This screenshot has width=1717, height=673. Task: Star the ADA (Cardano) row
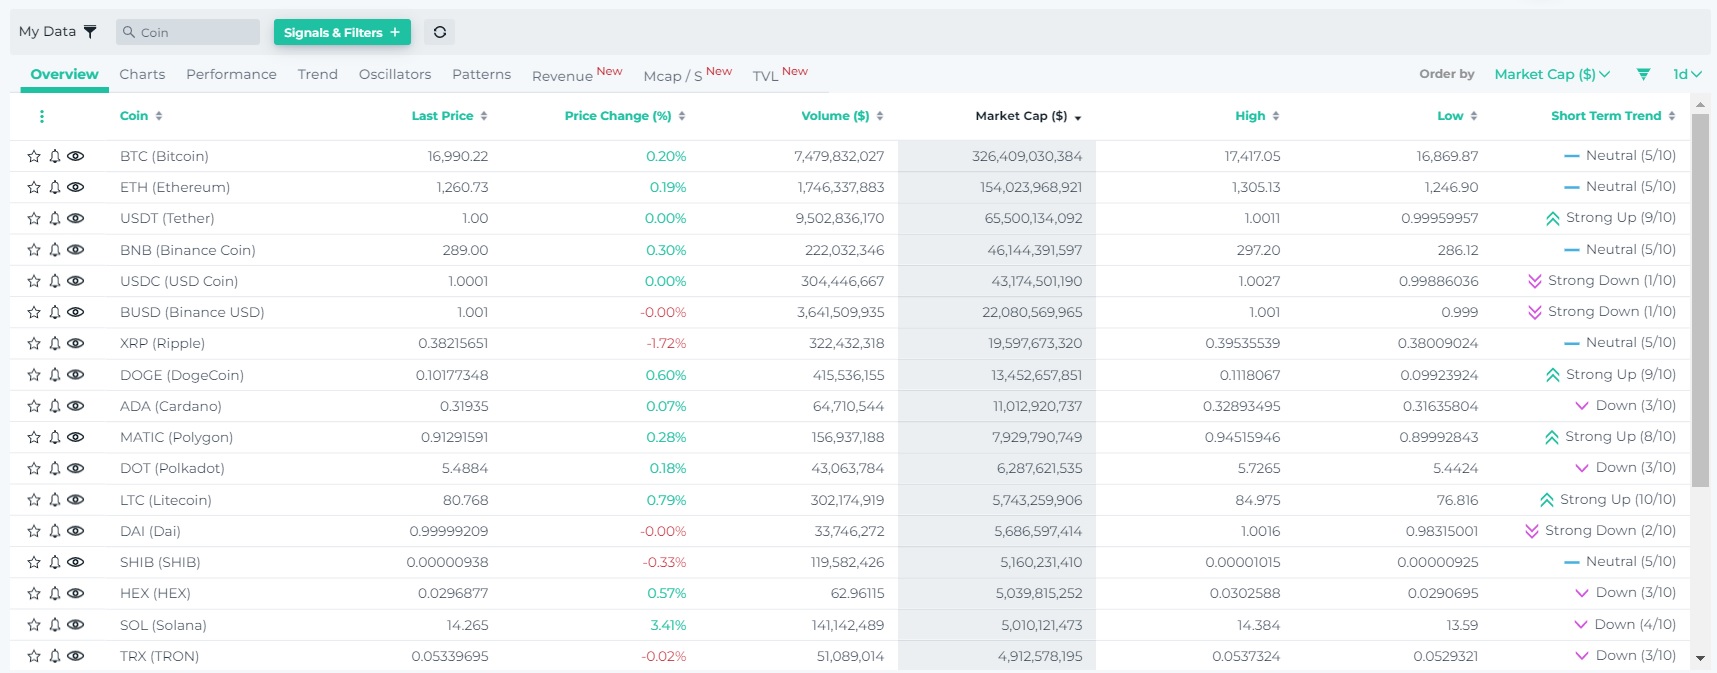click(x=34, y=406)
